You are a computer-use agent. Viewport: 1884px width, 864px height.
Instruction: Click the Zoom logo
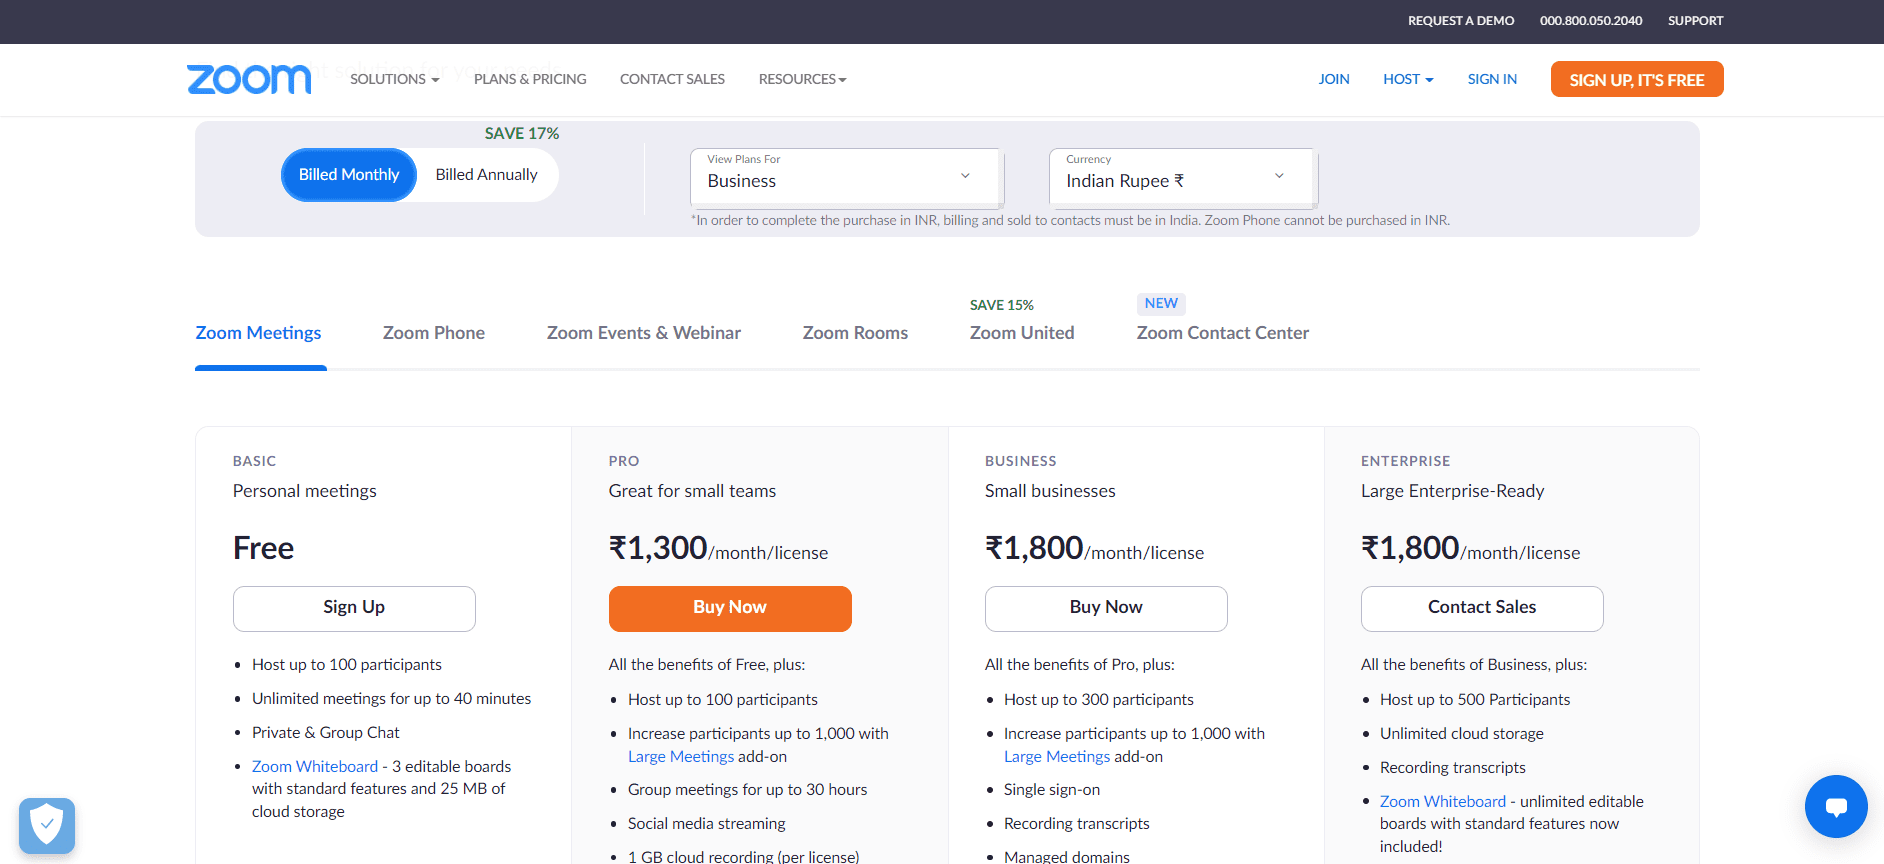[249, 79]
